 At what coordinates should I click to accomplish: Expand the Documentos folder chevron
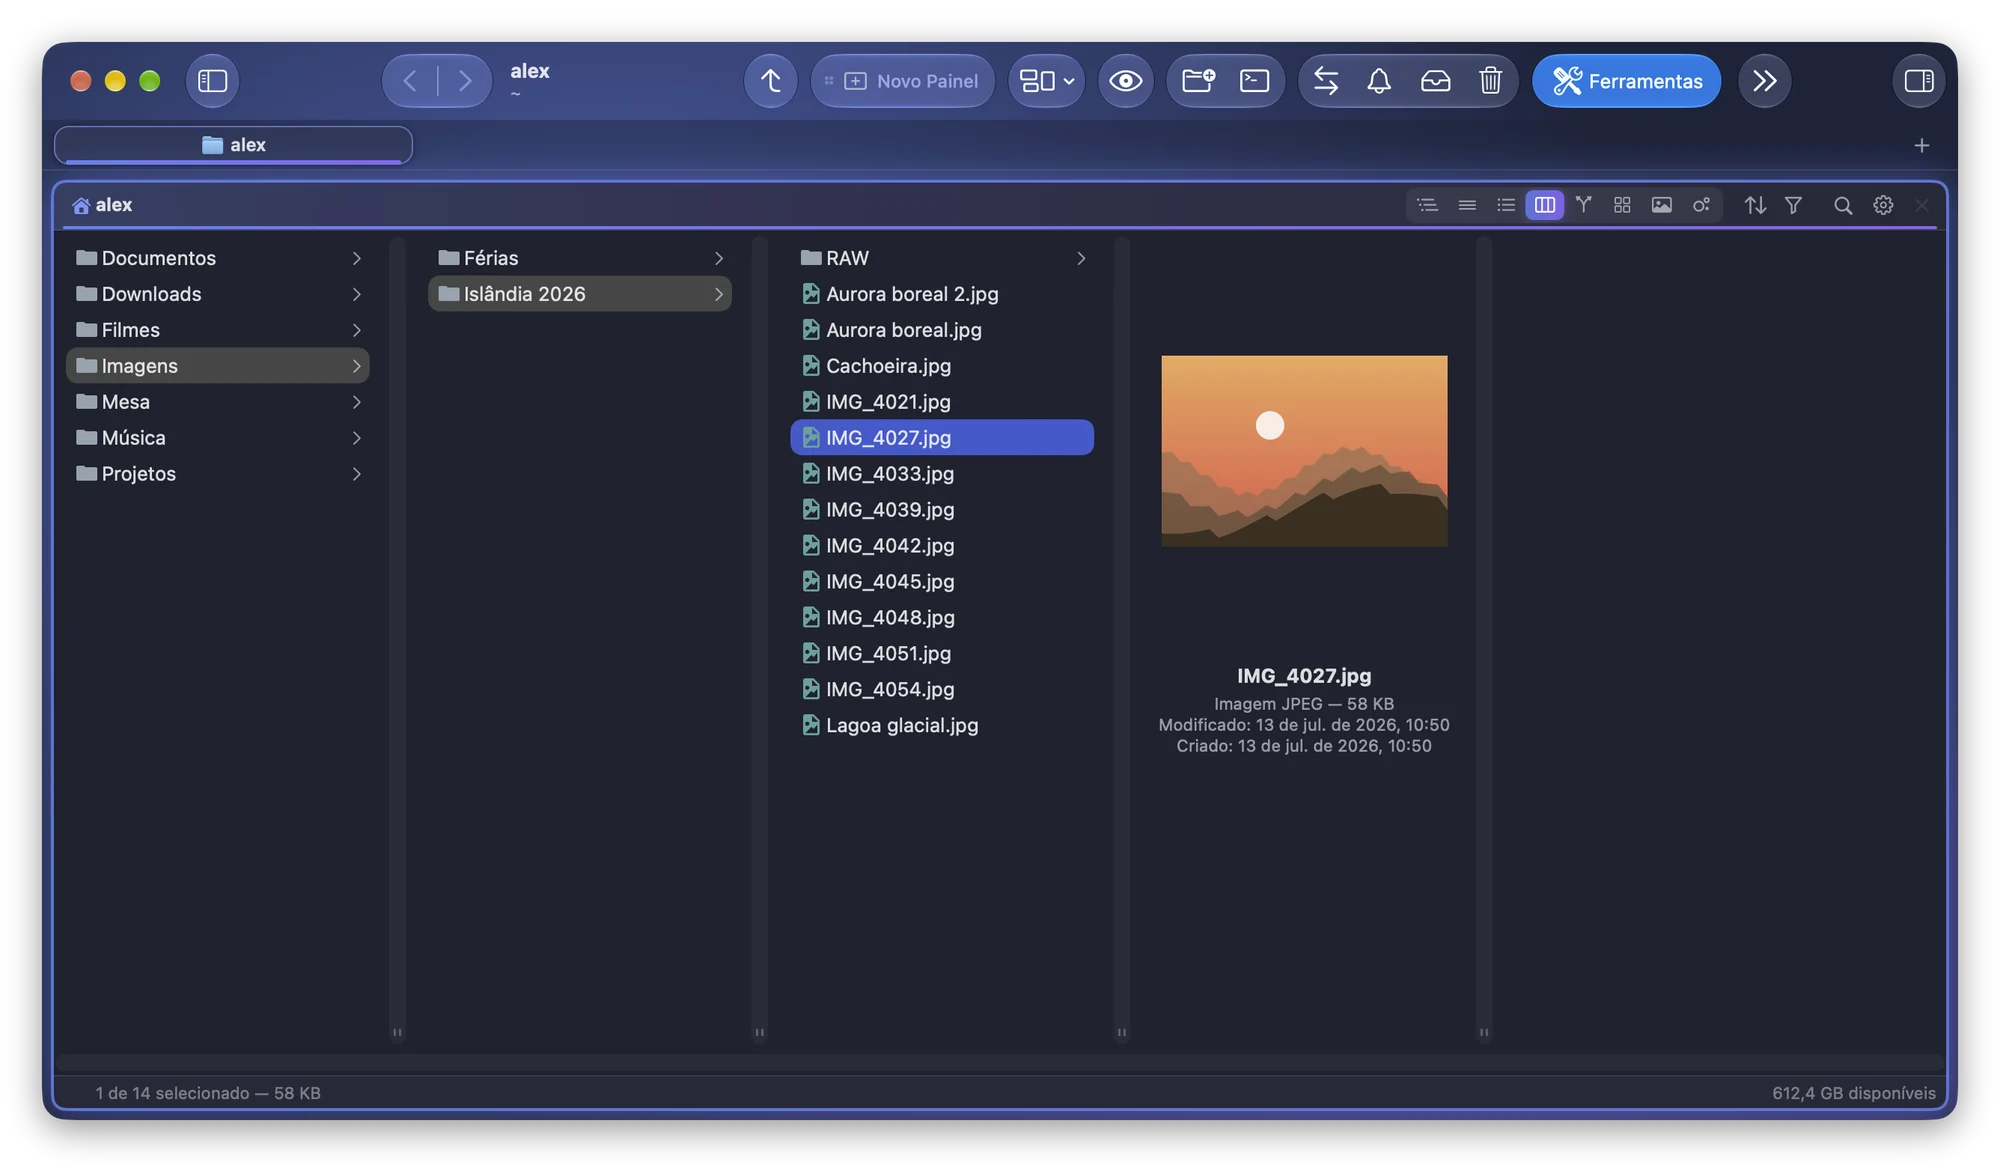(356, 258)
